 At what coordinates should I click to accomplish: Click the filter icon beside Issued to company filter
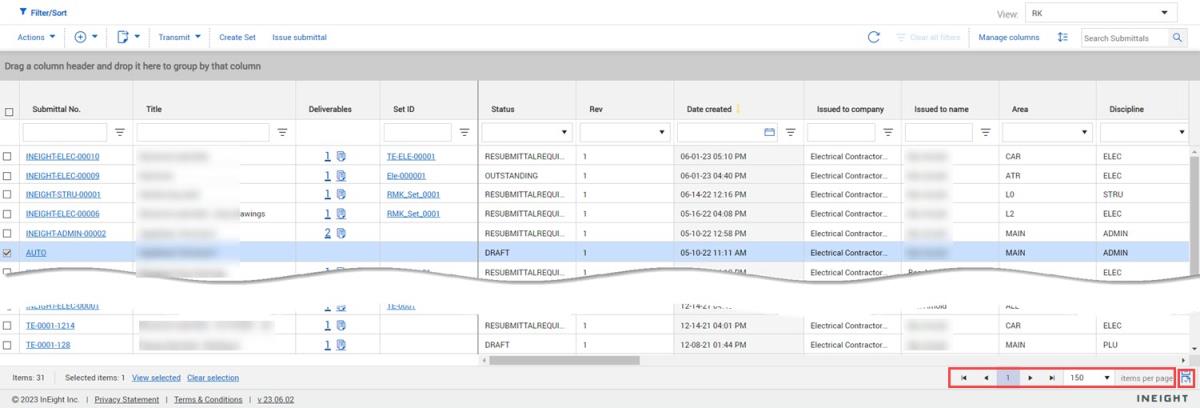[x=888, y=132]
